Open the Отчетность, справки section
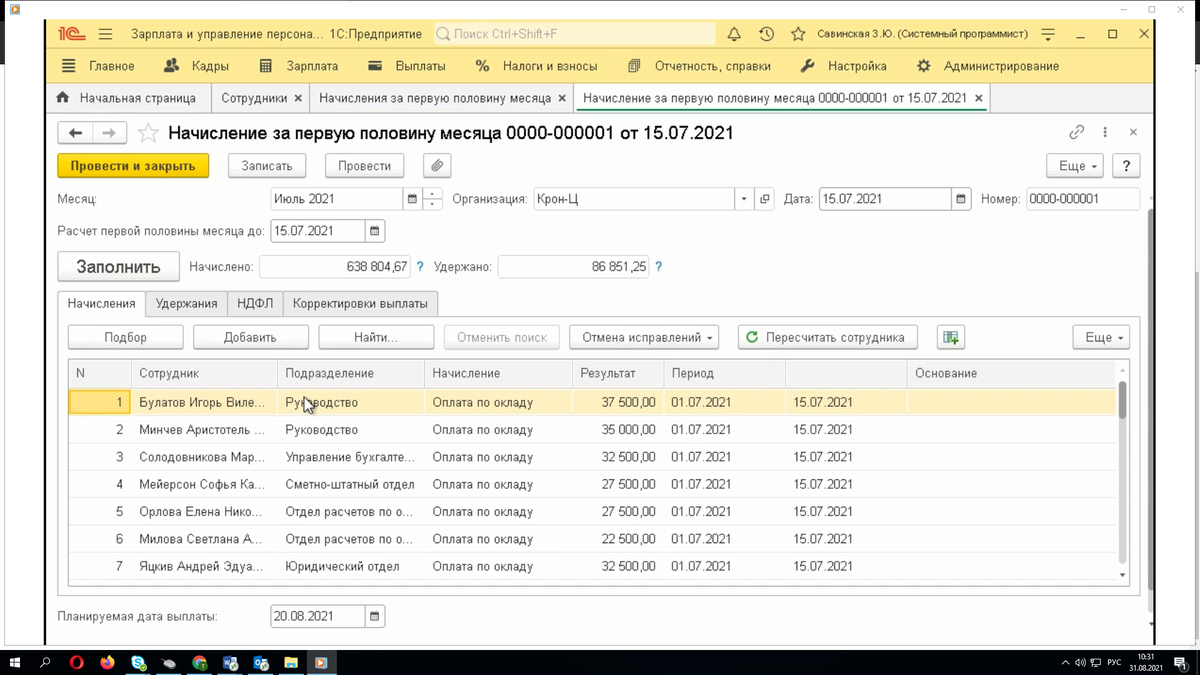The image size is (1200, 675). 699,66
